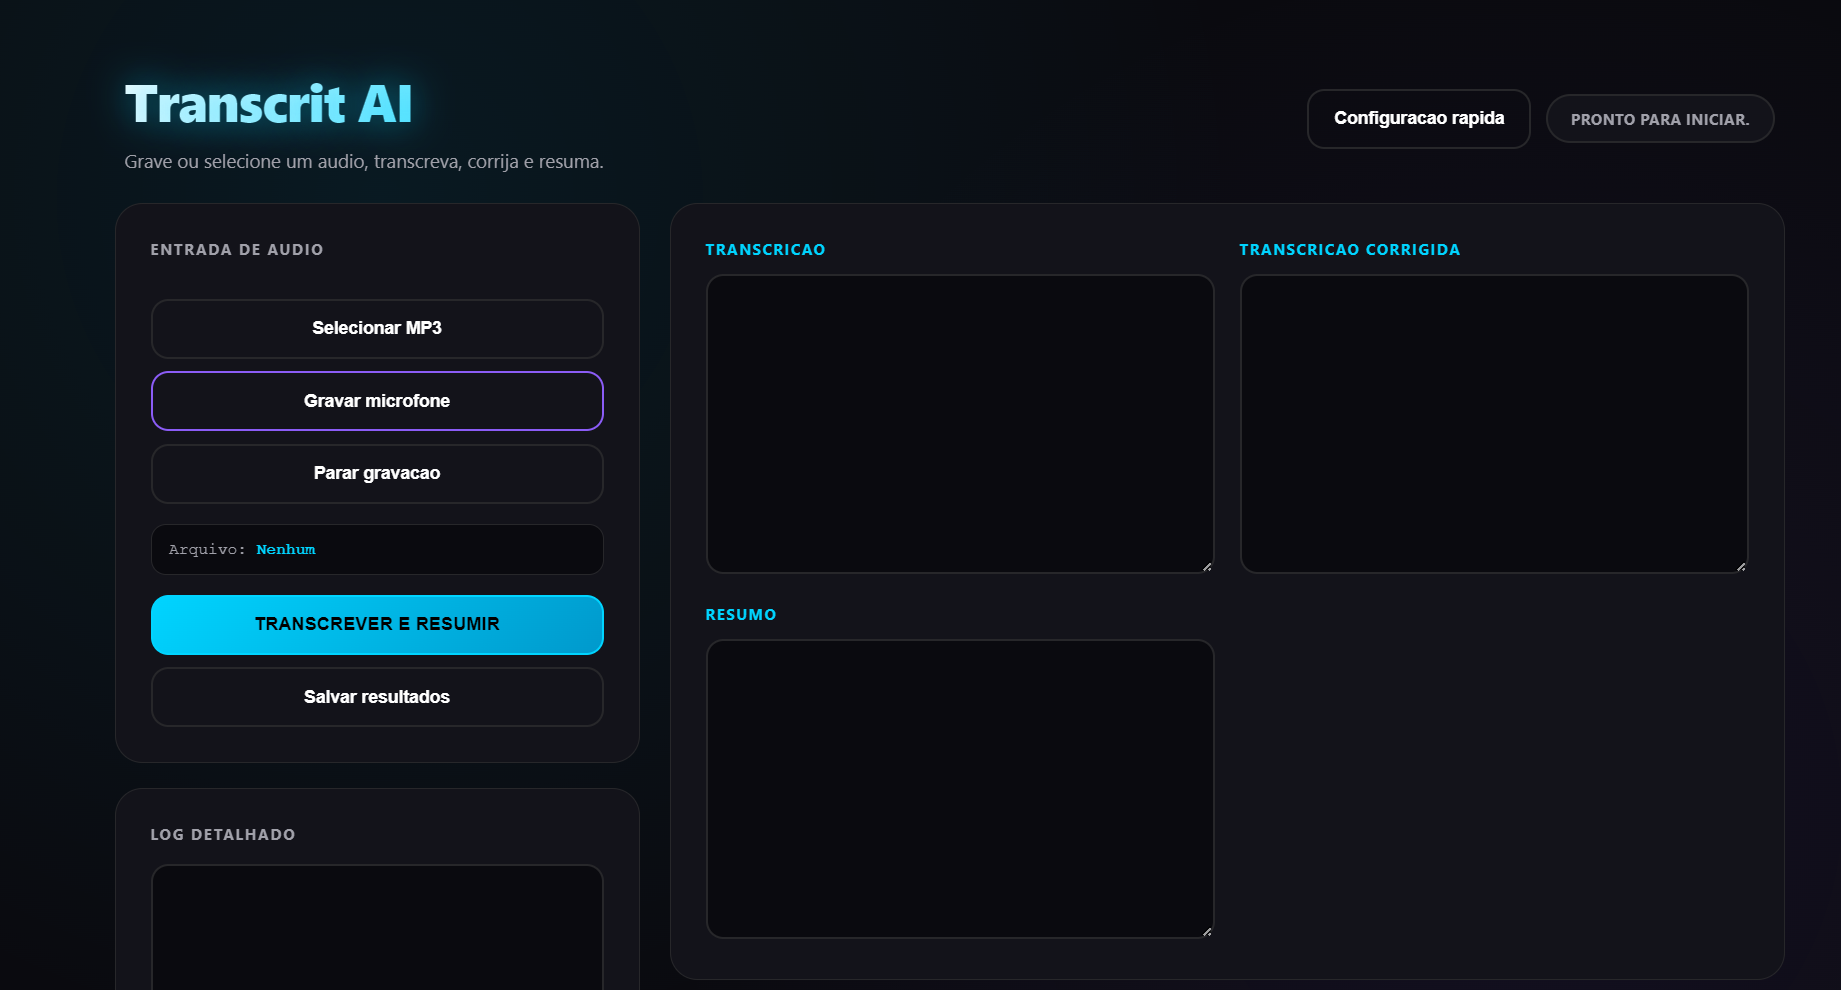Start recording with Gravar microfone

point(377,401)
